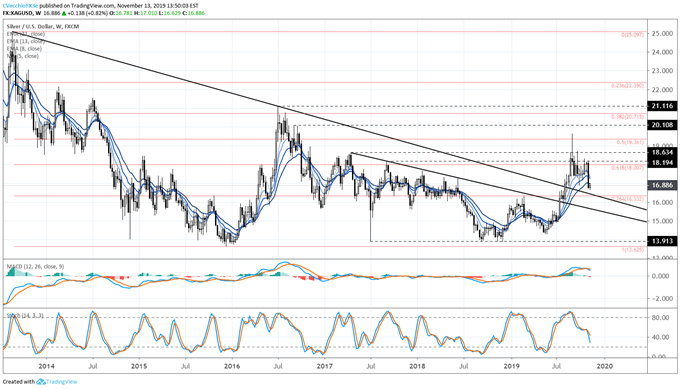Select the 0.382(20.715) Fibonacci label
The height and width of the screenshot is (389, 680).
(627, 117)
